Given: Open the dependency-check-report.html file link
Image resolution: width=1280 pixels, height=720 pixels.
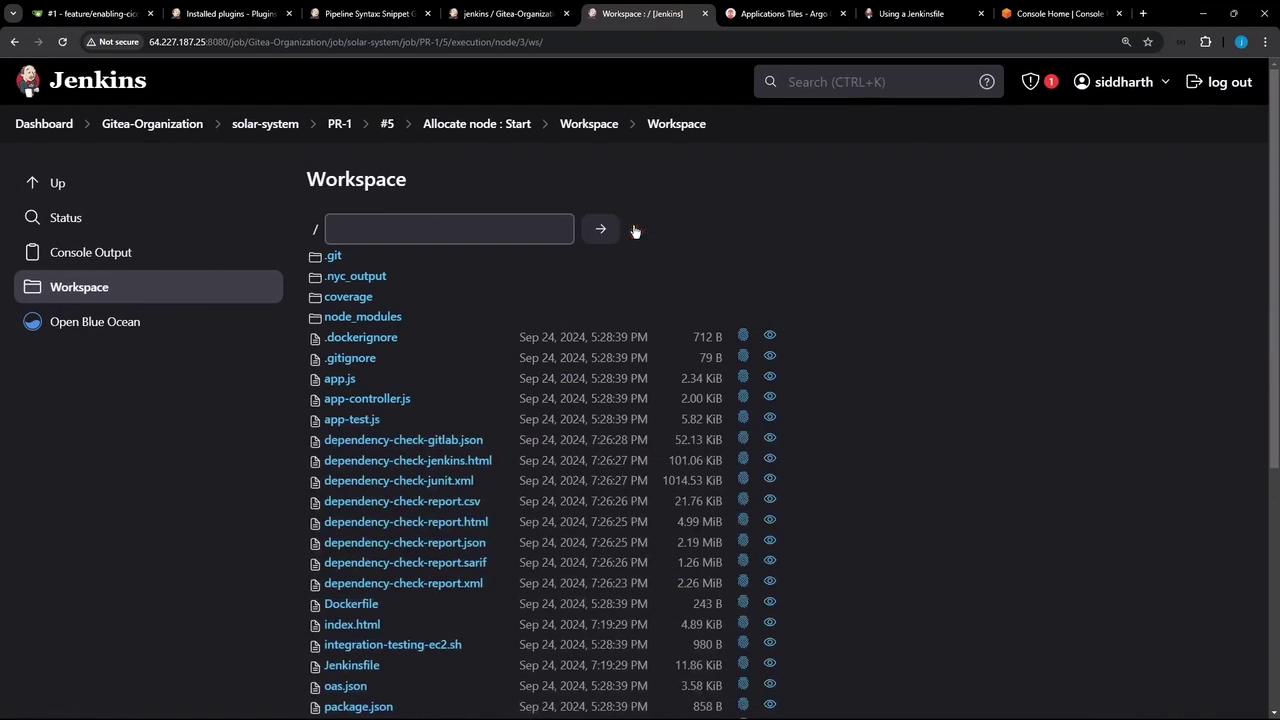Looking at the screenshot, I should (x=406, y=522).
